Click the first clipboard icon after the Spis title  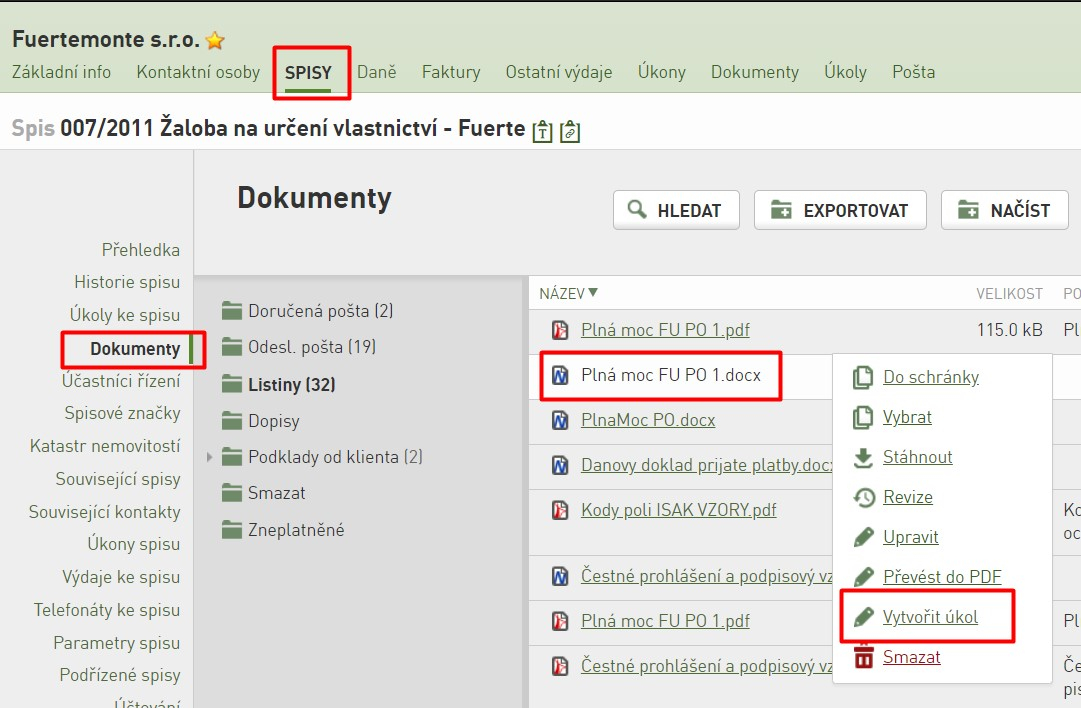click(543, 130)
